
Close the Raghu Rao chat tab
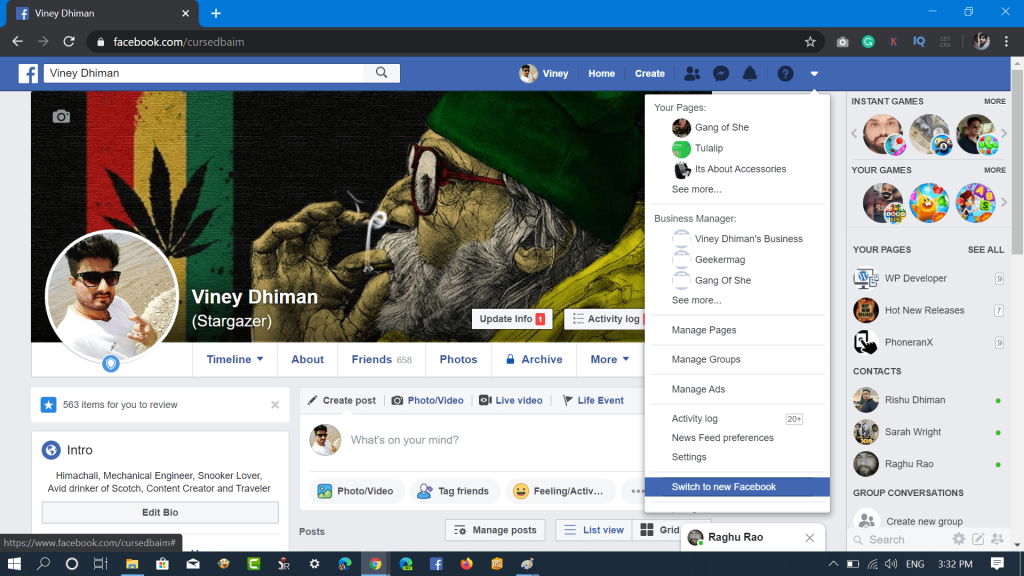(x=810, y=537)
